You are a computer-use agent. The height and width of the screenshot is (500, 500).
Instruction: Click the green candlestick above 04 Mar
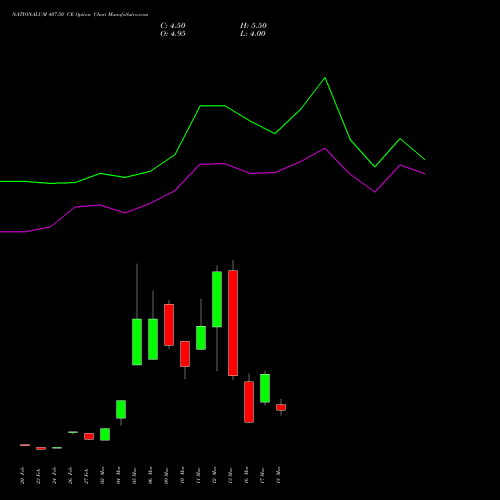[x=121, y=409]
